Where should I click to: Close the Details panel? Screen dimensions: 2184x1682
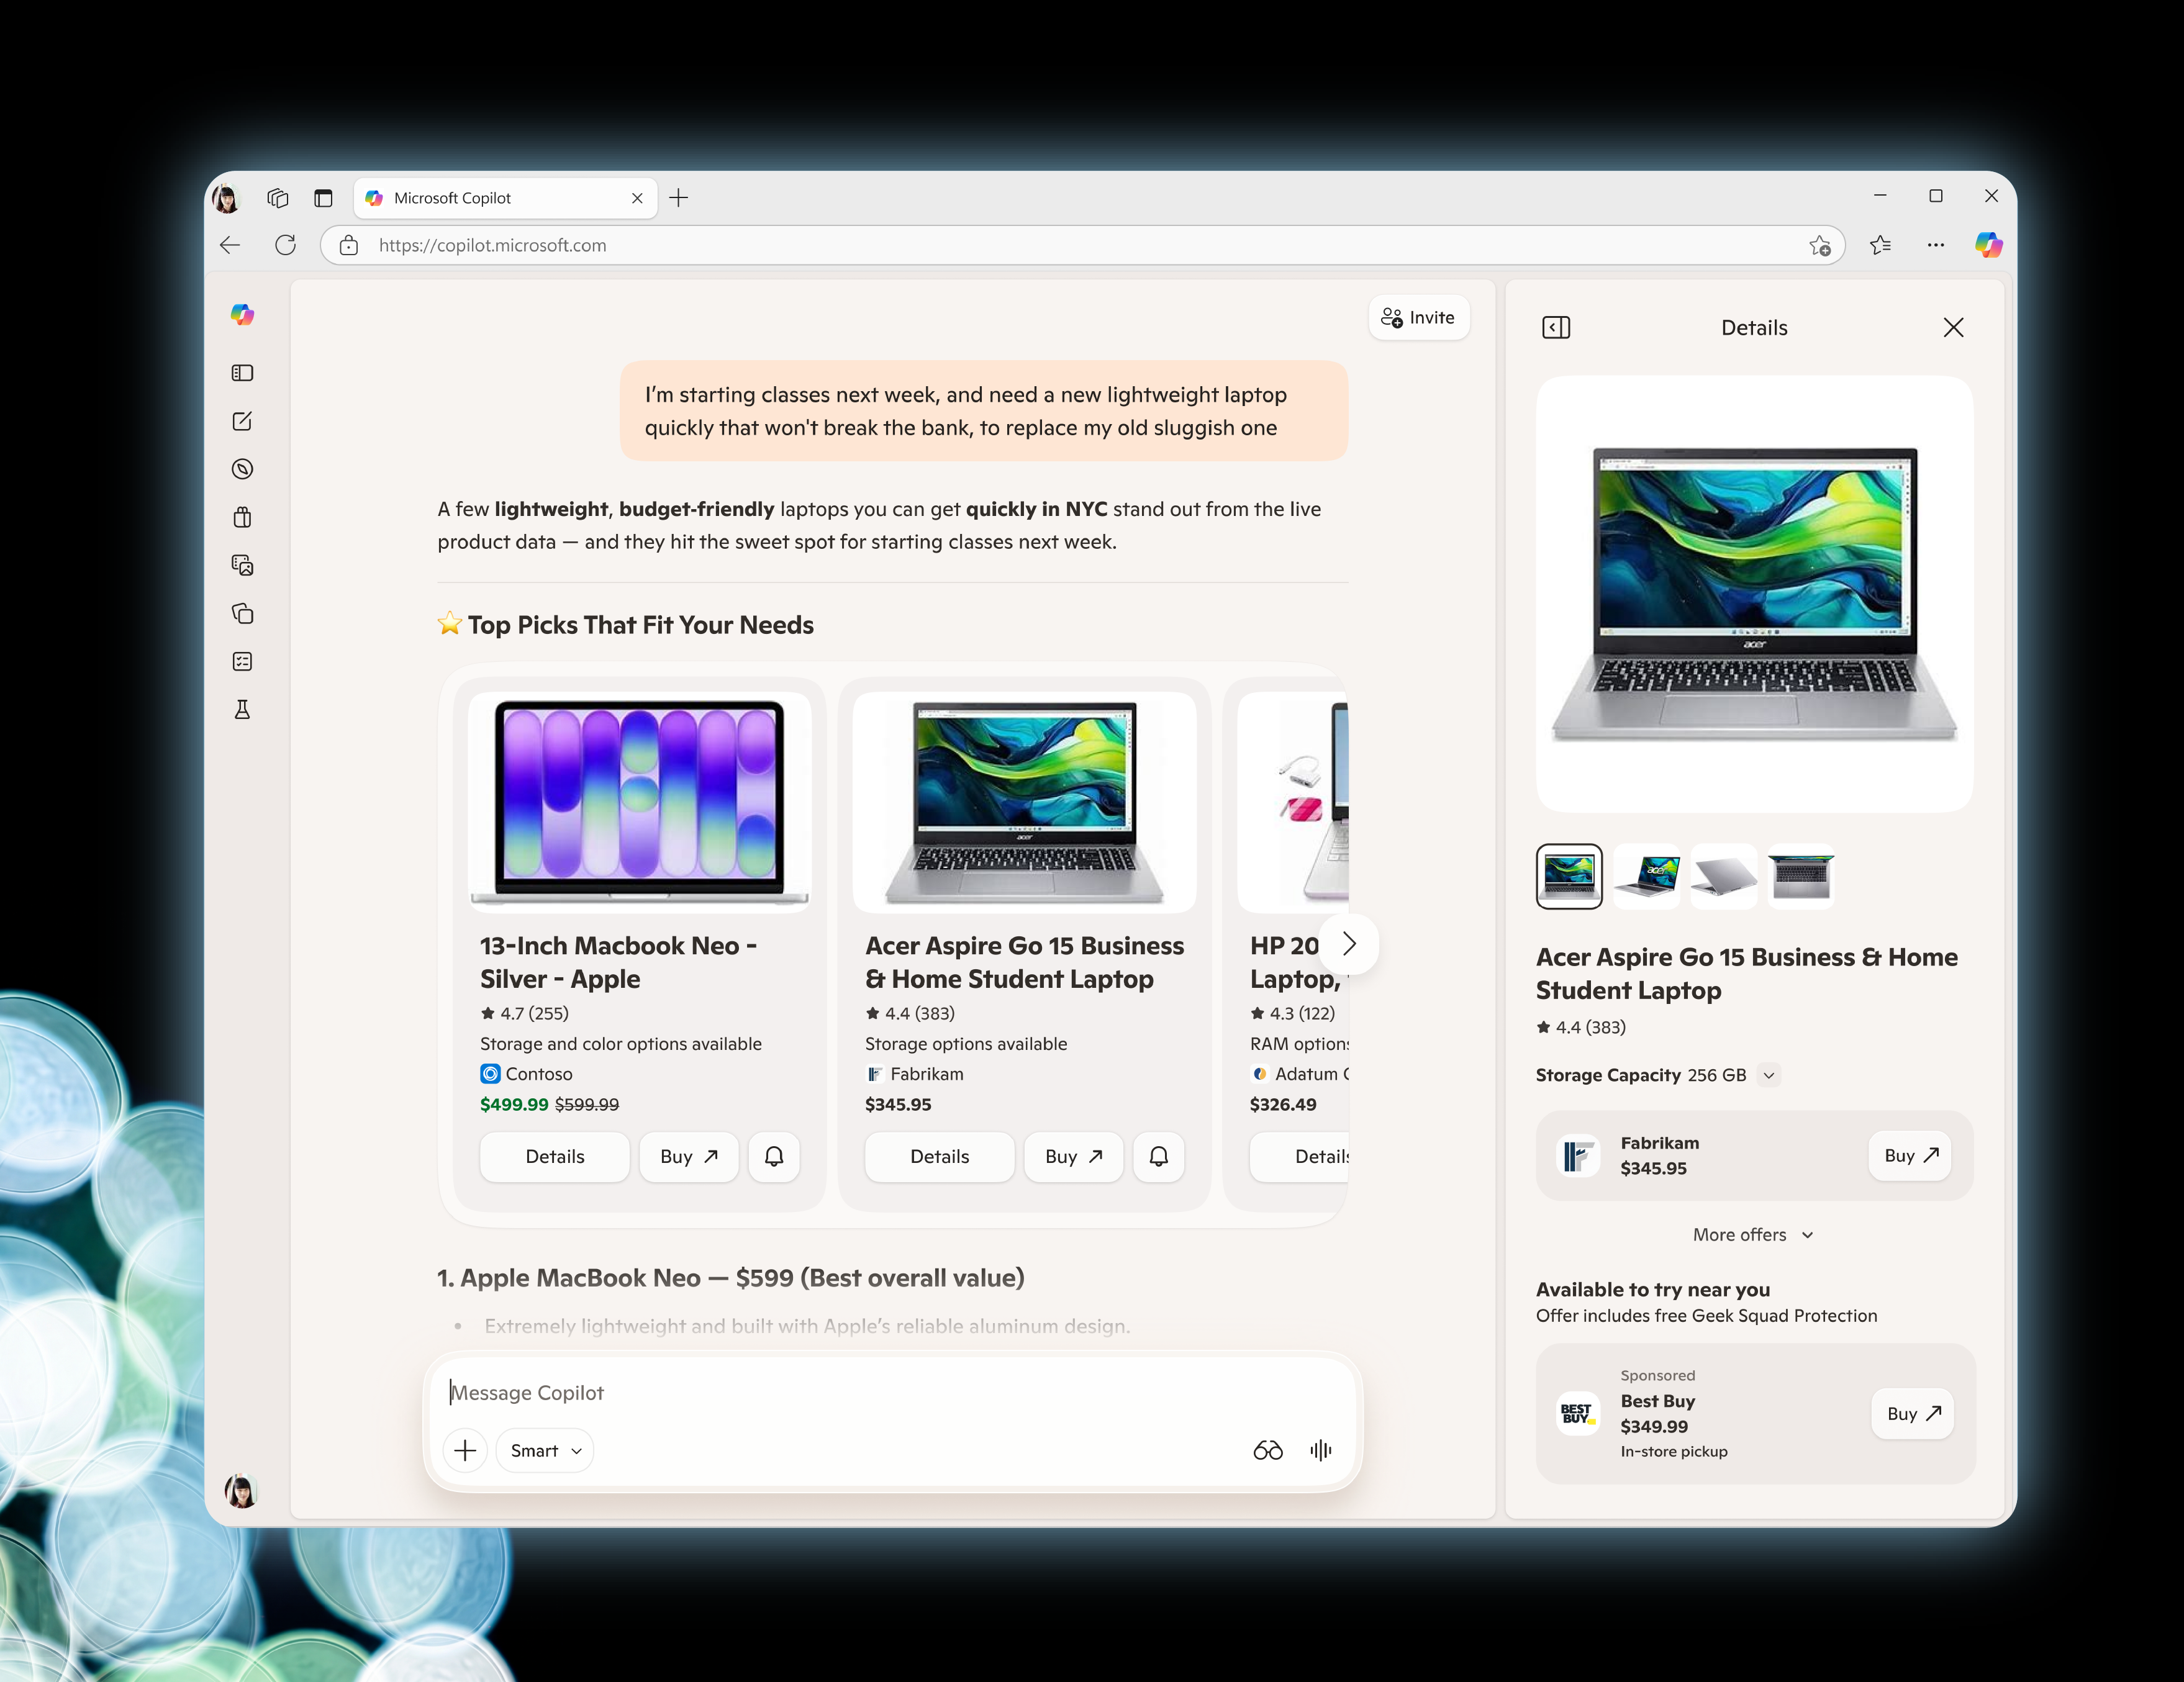coord(1953,327)
